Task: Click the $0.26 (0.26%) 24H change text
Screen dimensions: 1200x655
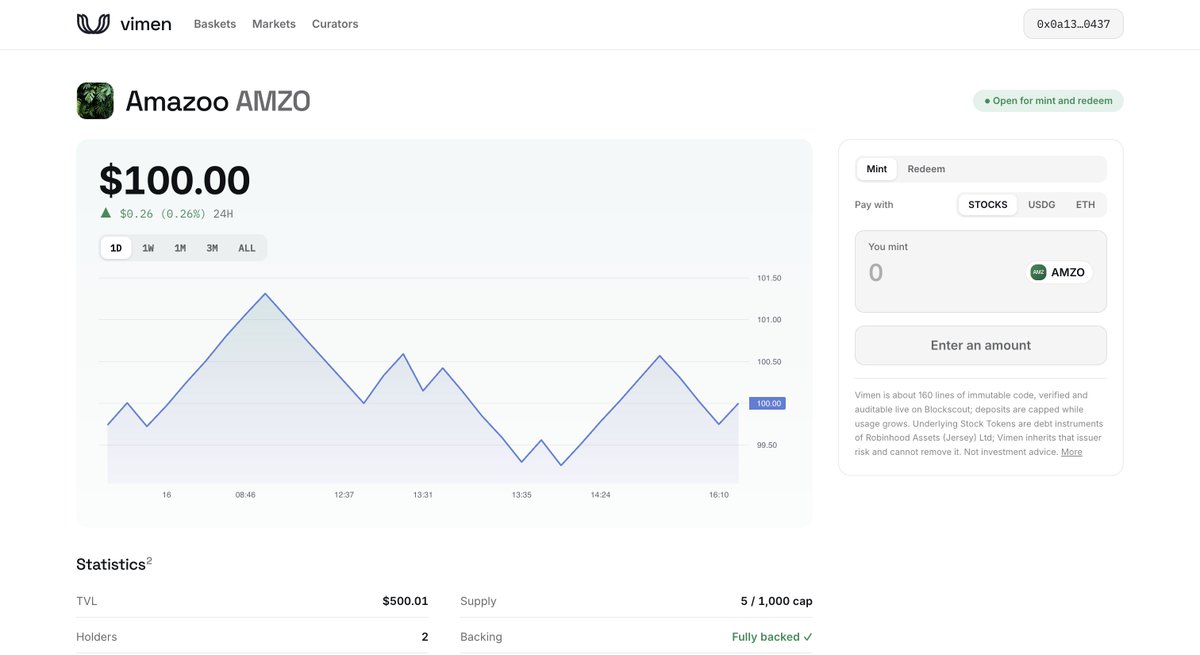Action: click(176, 213)
